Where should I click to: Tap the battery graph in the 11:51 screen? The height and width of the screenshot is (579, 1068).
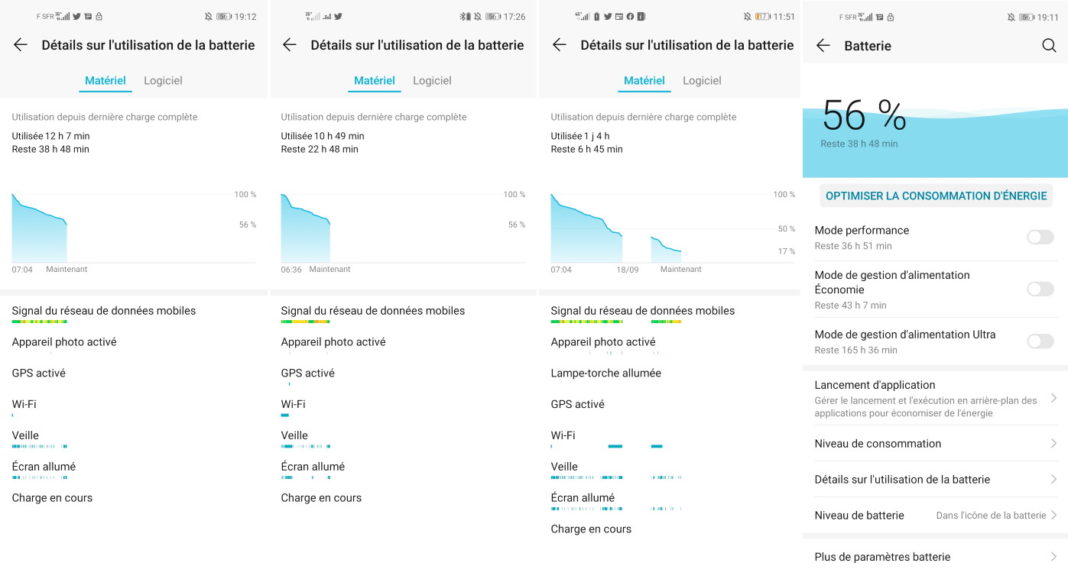point(672,228)
